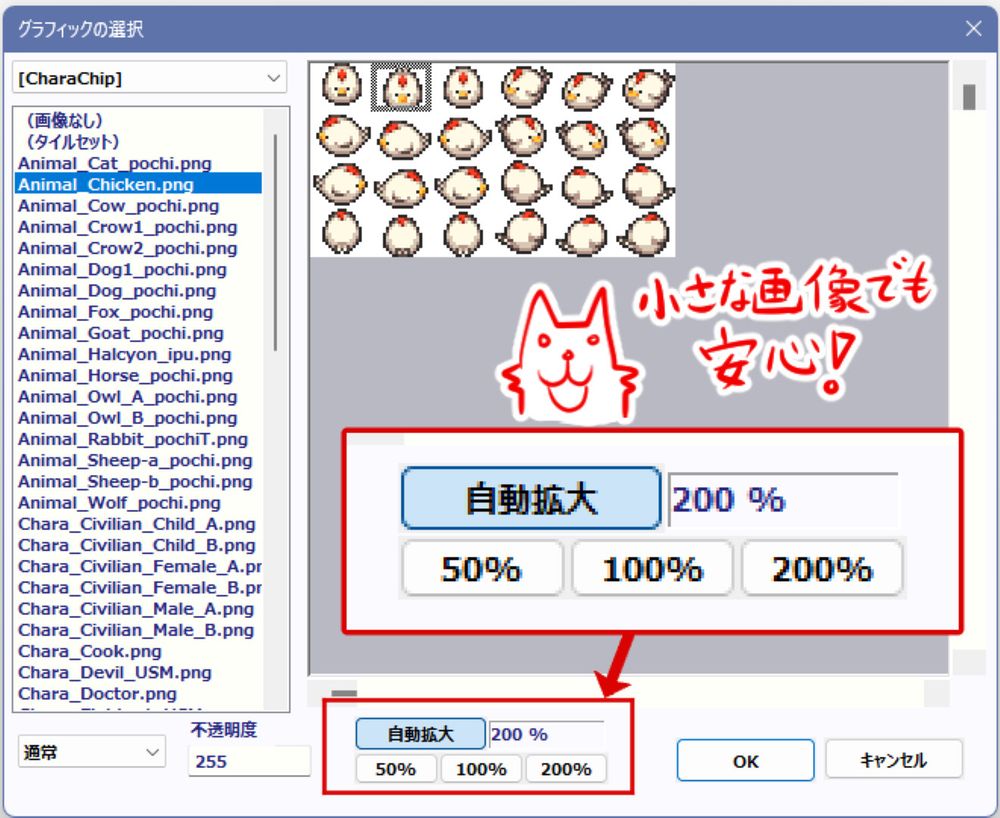
Task: Select Chara_Civilian_Child_B.png
Action: 138,545
